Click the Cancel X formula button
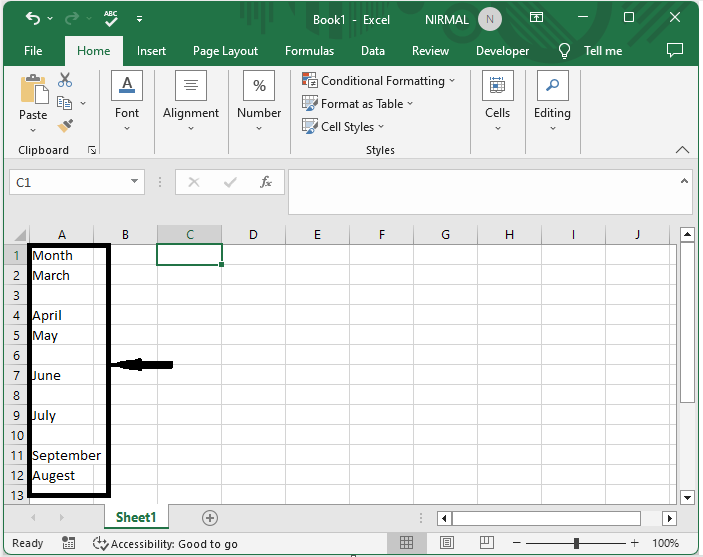 (194, 182)
